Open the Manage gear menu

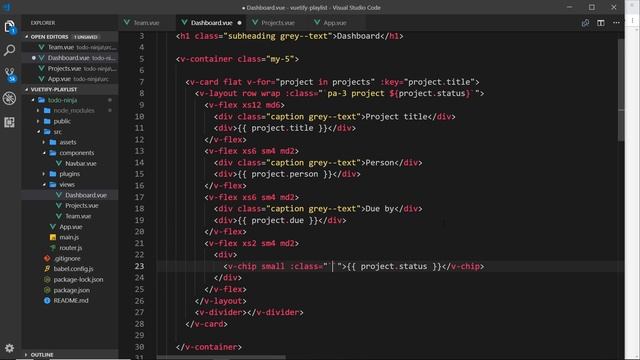point(9,348)
